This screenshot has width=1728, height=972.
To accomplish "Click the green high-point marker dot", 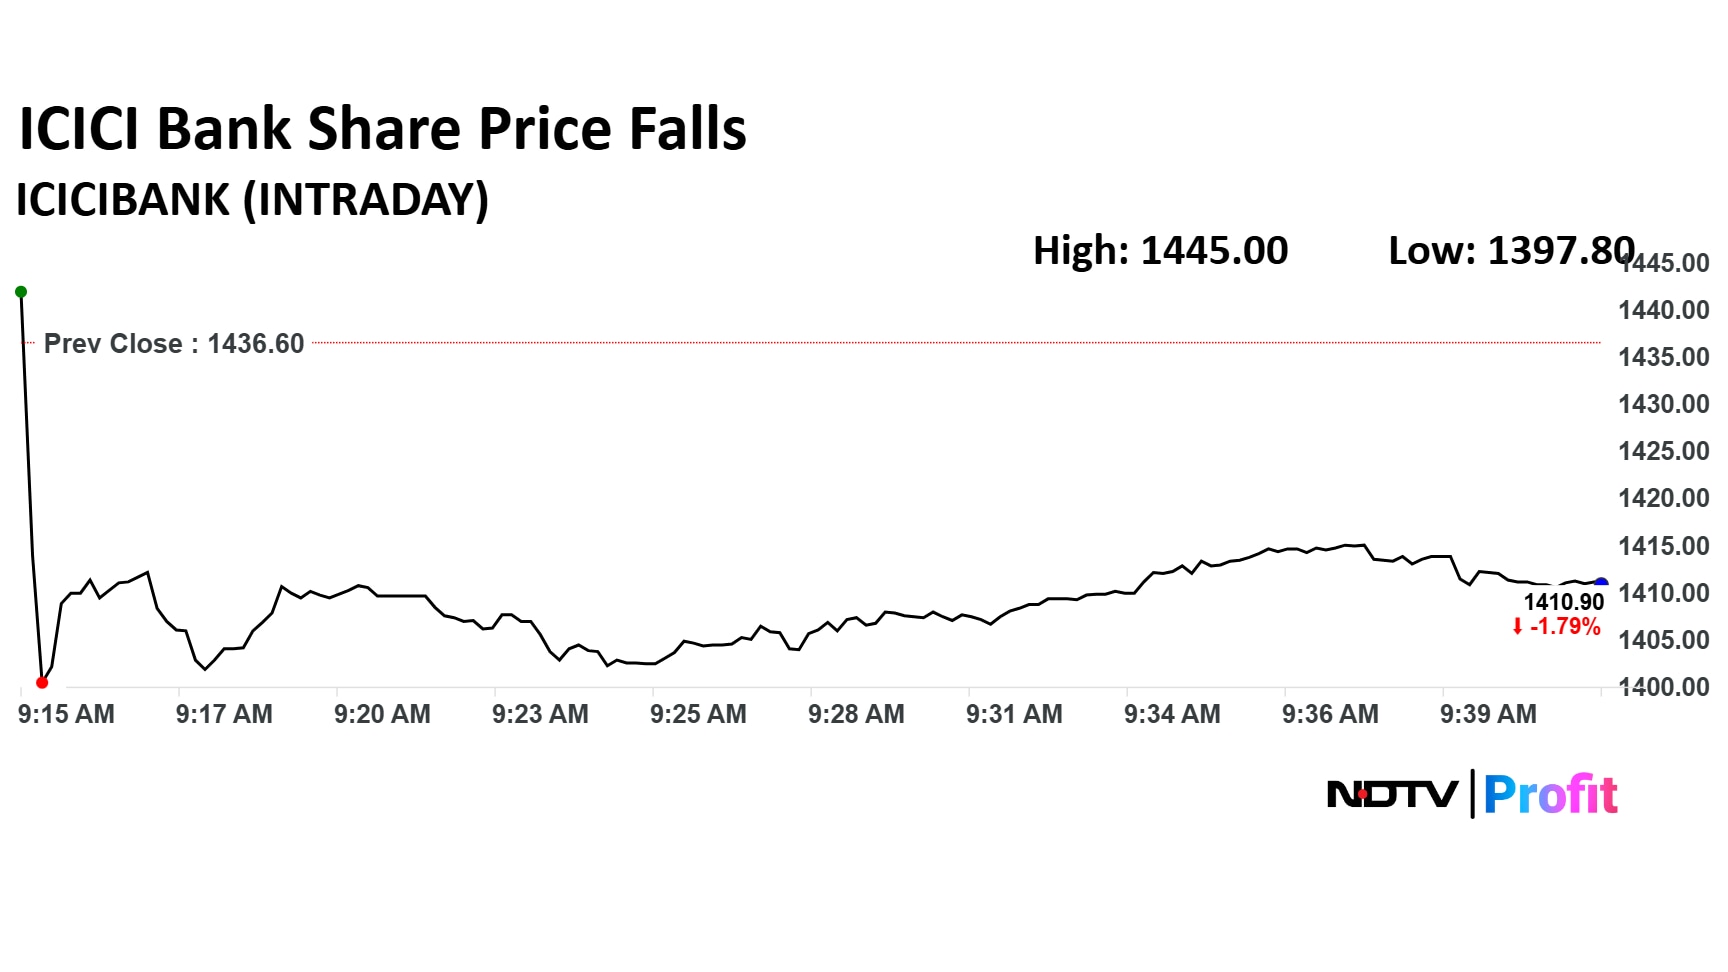I will [21, 292].
